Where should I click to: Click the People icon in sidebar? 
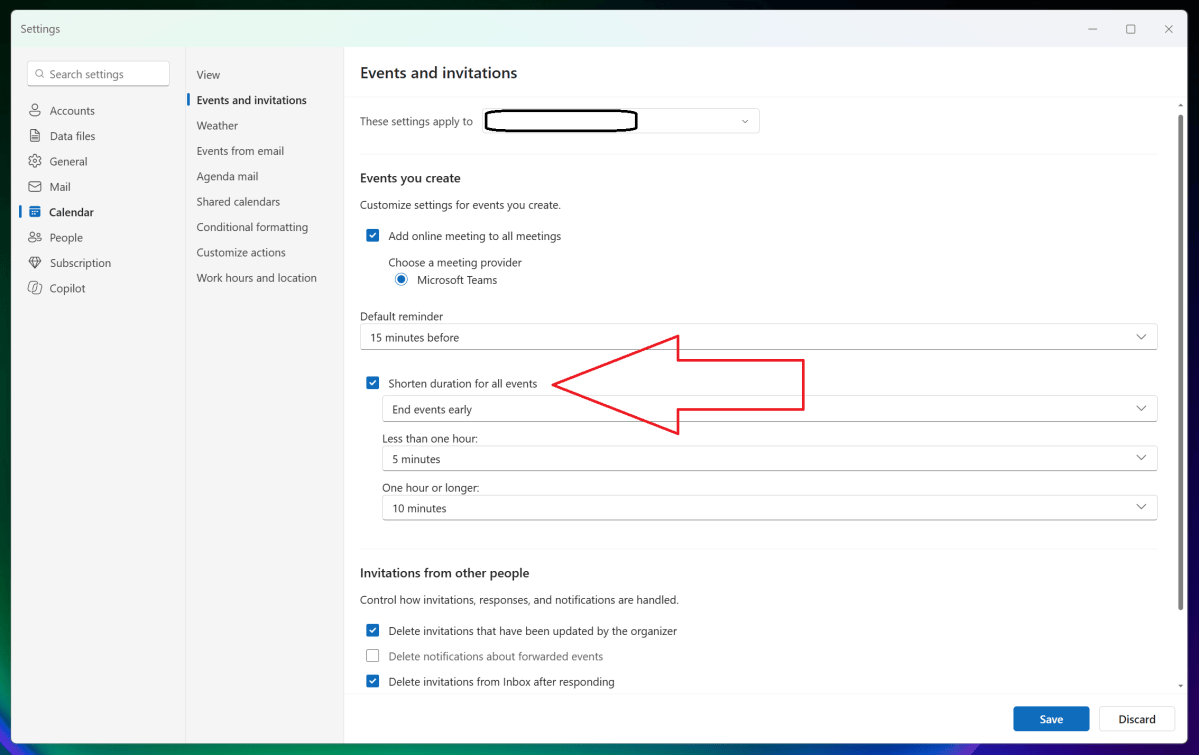(34, 237)
